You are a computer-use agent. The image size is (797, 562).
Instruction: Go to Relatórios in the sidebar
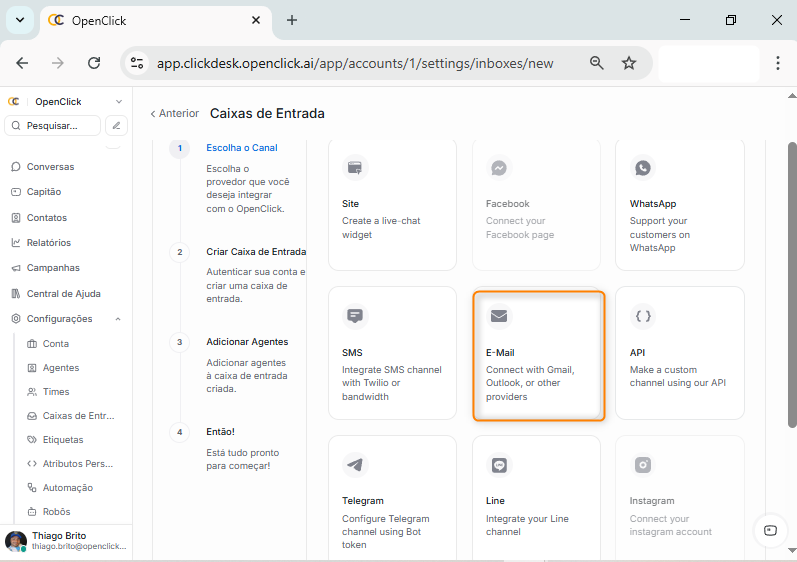(48, 243)
